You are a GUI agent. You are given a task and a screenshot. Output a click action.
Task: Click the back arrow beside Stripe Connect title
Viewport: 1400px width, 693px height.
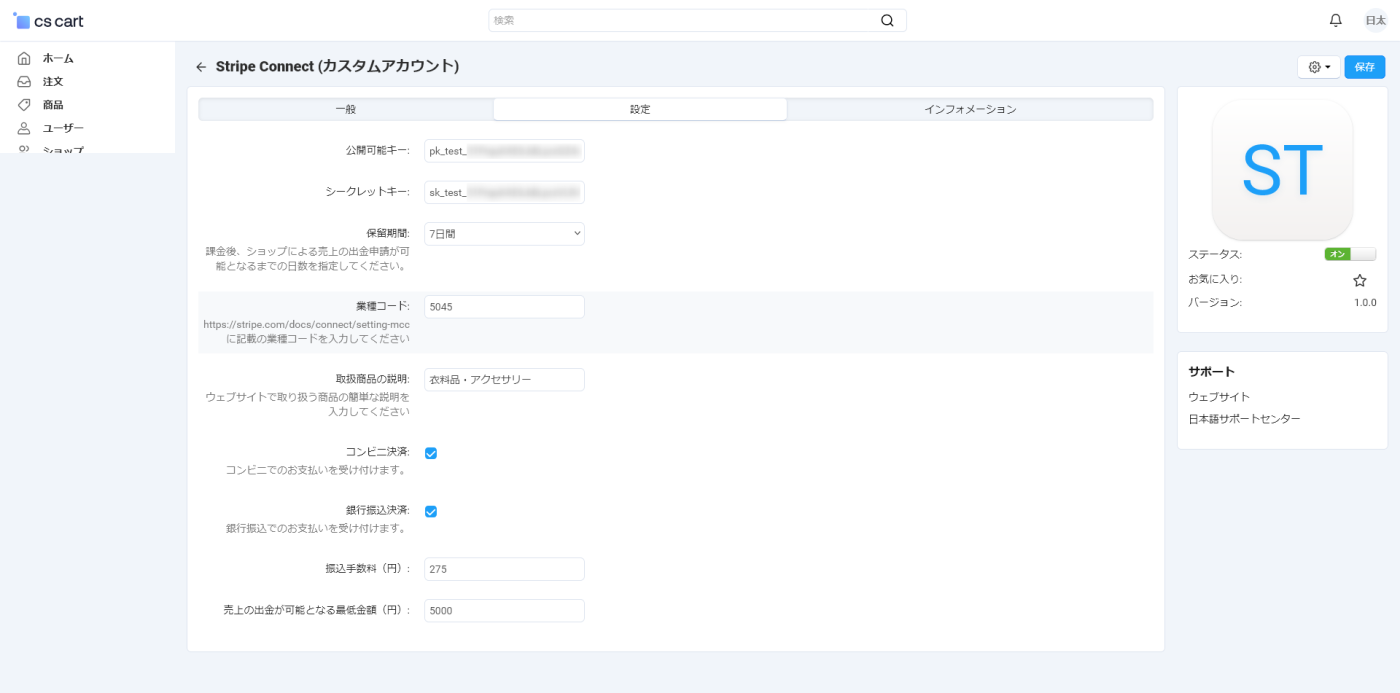pyautogui.click(x=201, y=67)
